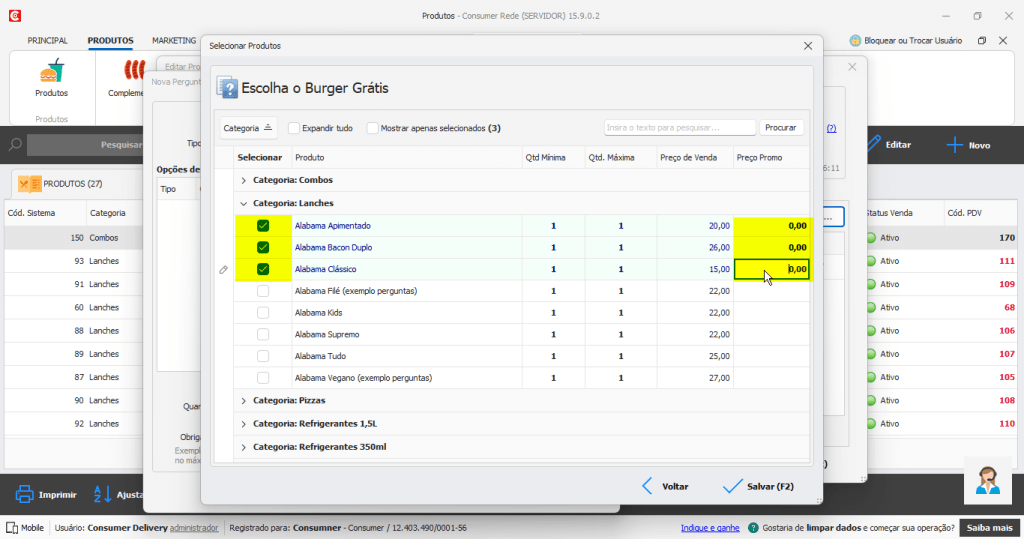Click the row edit pencil beside Alabama Clássico
1024x539 pixels.
[223, 270]
